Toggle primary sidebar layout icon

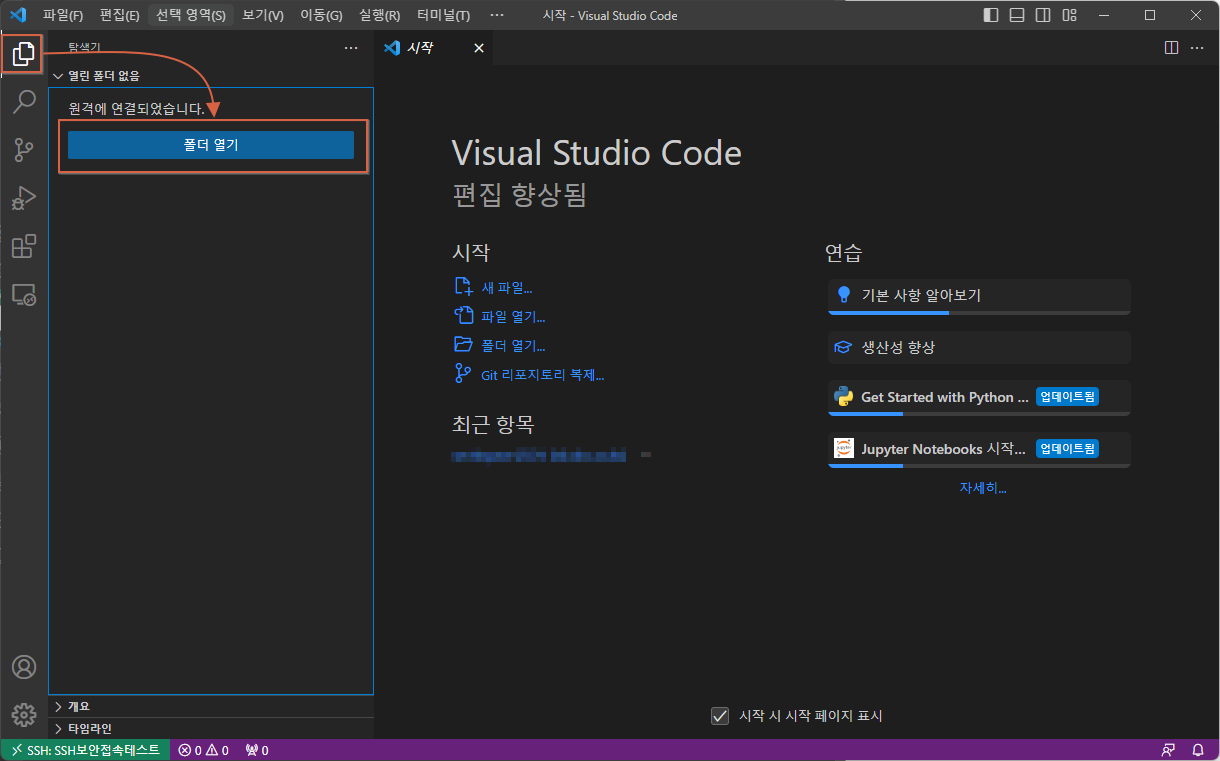click(991, 15)
